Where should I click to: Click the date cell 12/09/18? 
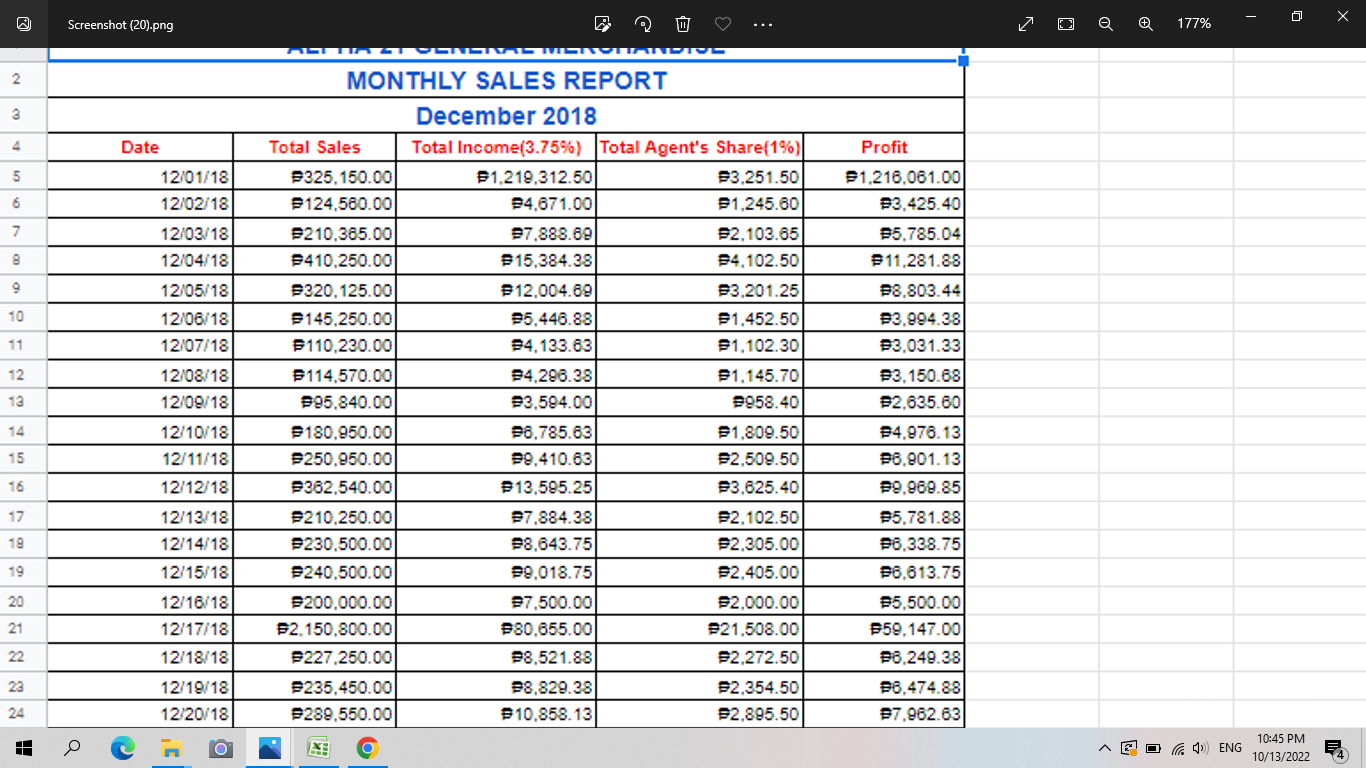tap(195, 402)
